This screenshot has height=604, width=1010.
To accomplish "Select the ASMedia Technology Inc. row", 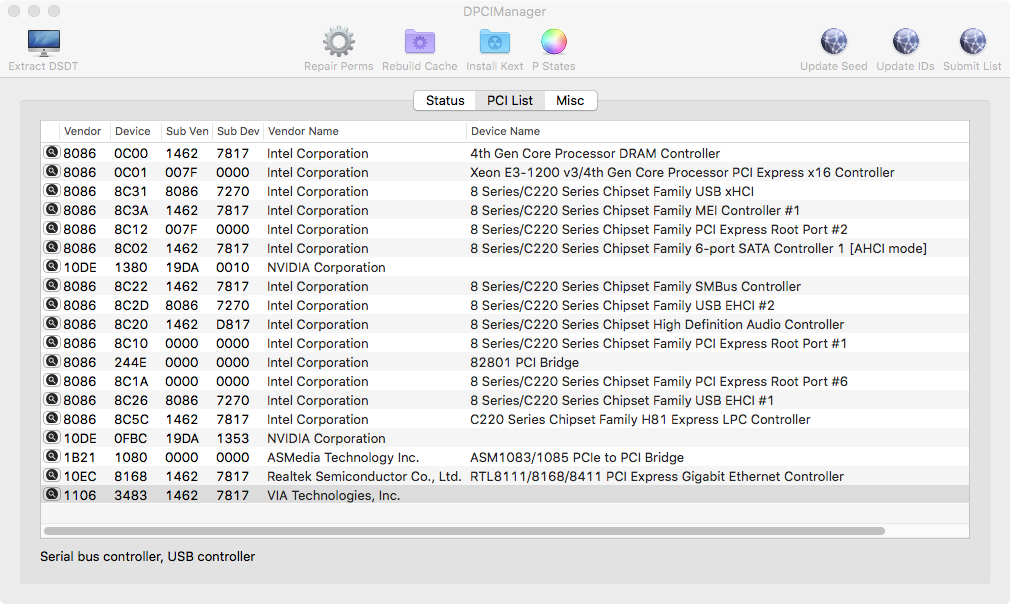I will [x=343, y=457].
